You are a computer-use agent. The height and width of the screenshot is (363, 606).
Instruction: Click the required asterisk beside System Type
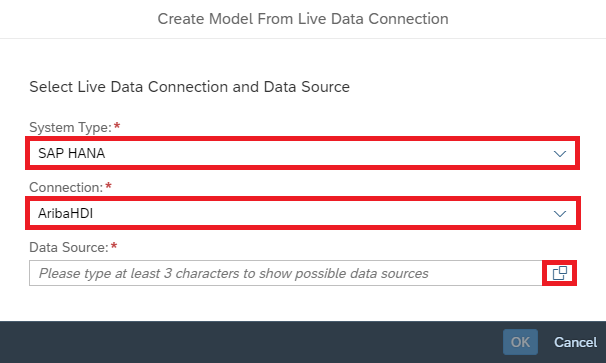coord(117,126)
